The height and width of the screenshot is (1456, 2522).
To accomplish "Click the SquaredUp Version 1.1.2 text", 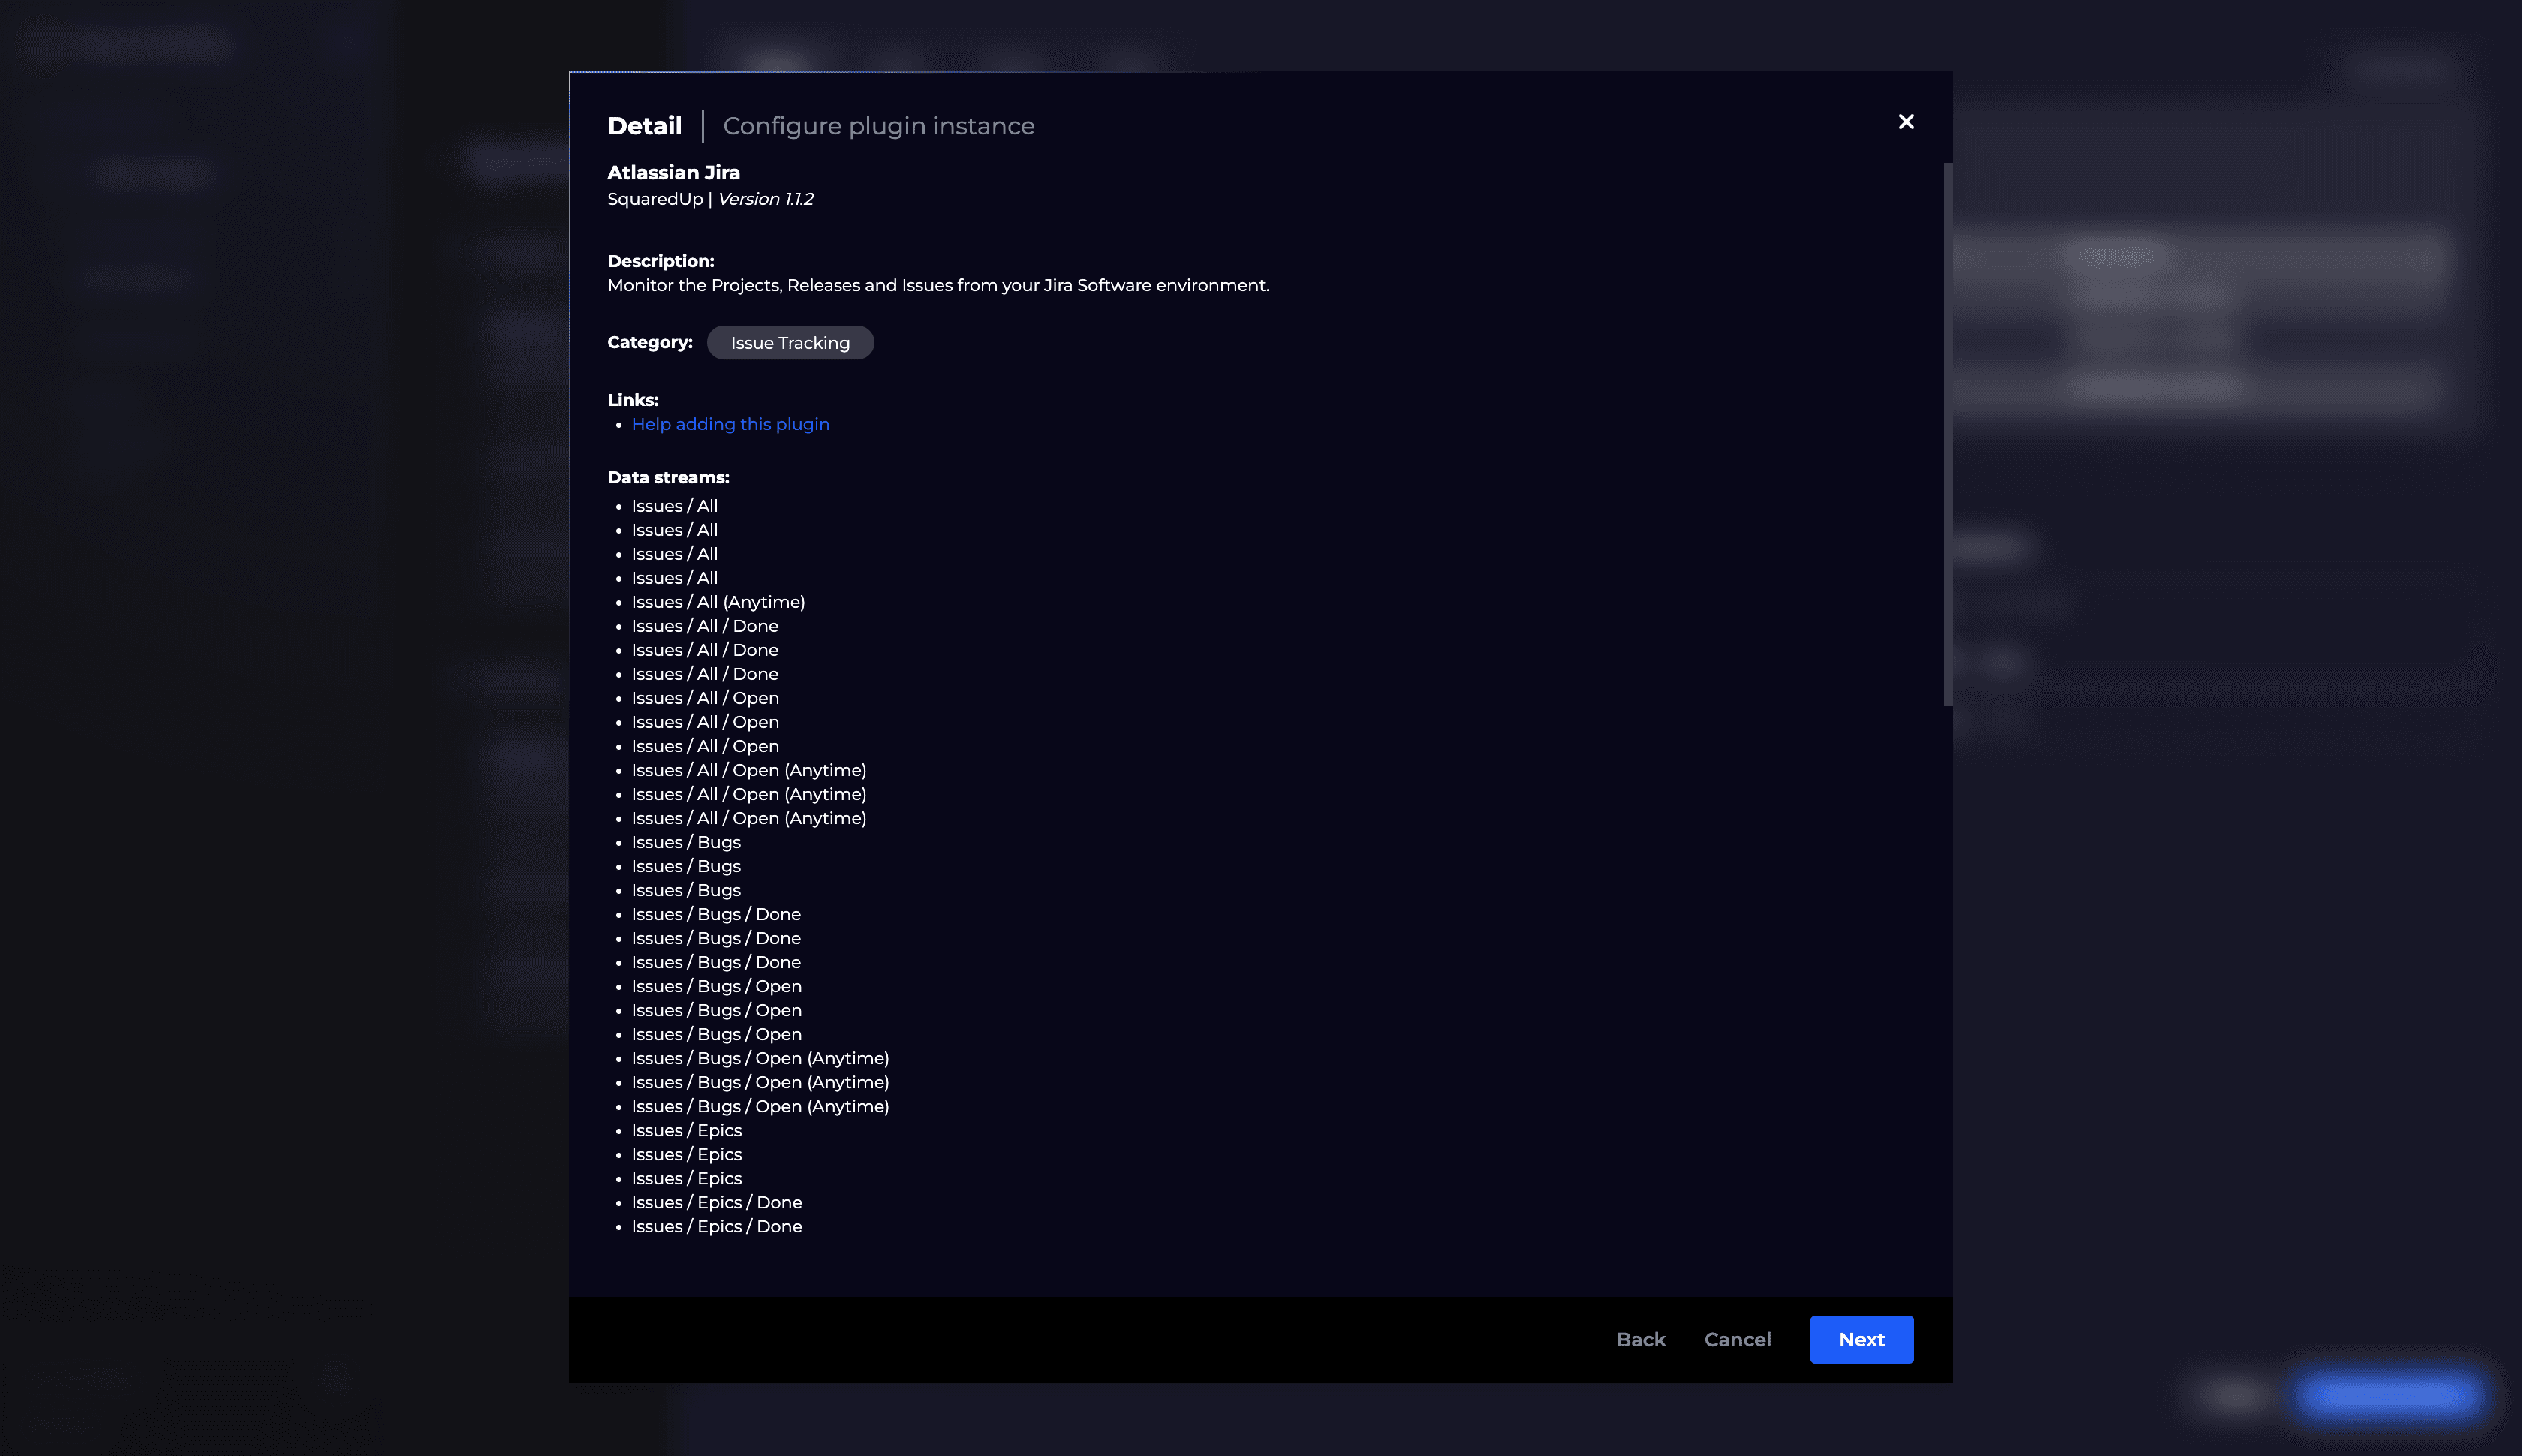I will pyautogui.click(x=710, y=199).
